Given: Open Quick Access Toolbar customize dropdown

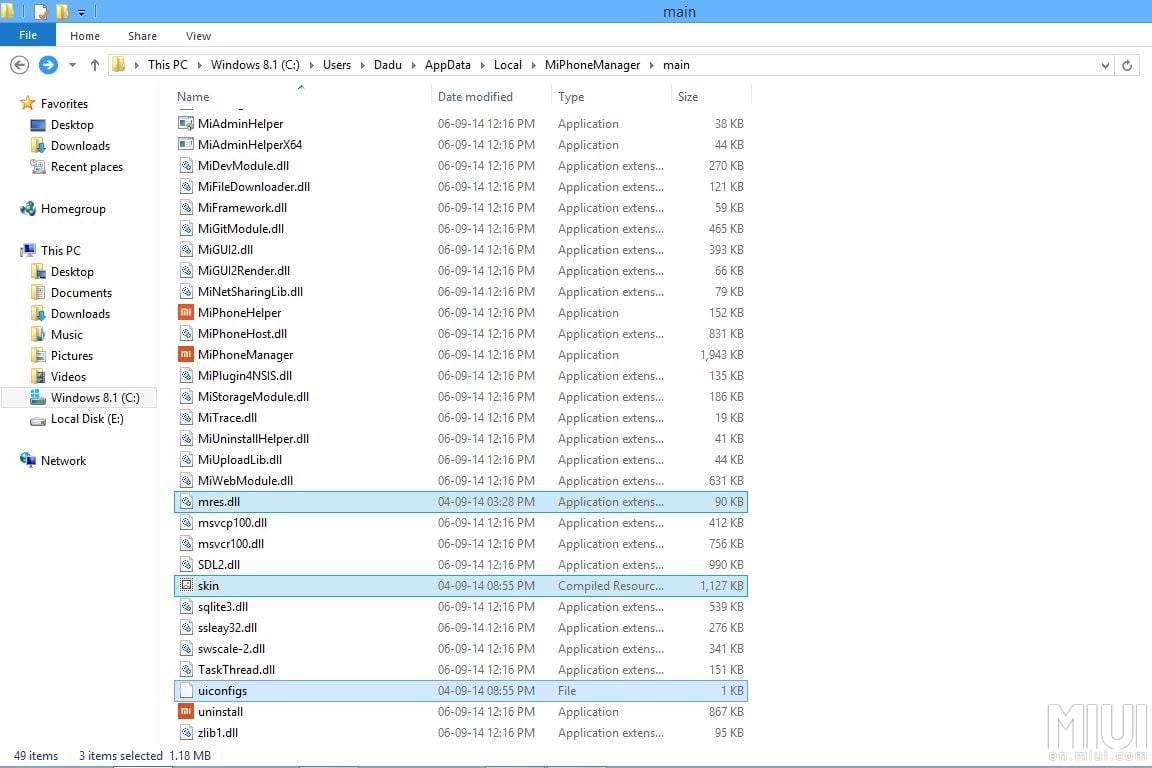Looking at the screenshot, I should (82, 12).
